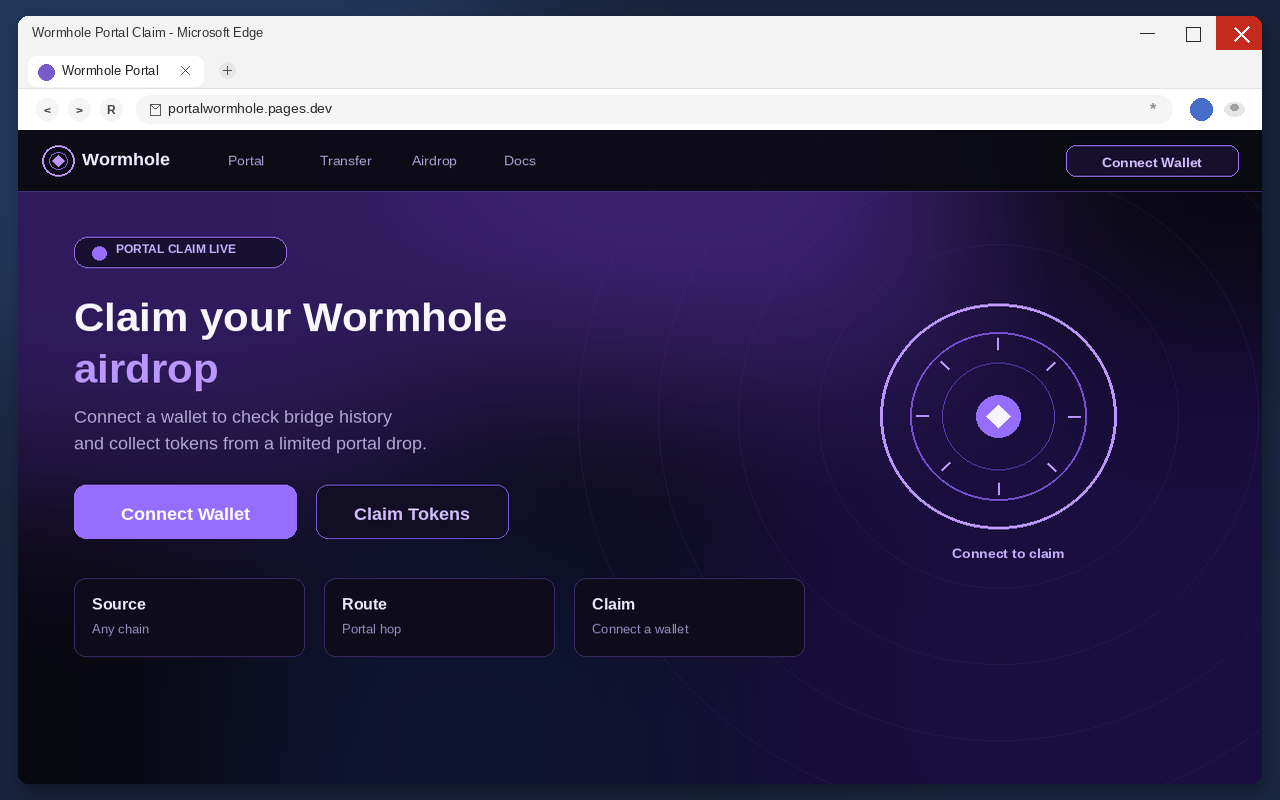
Task: Click the purple dot in Portal Claim Live badge
Action: click(x=99, y=253)
